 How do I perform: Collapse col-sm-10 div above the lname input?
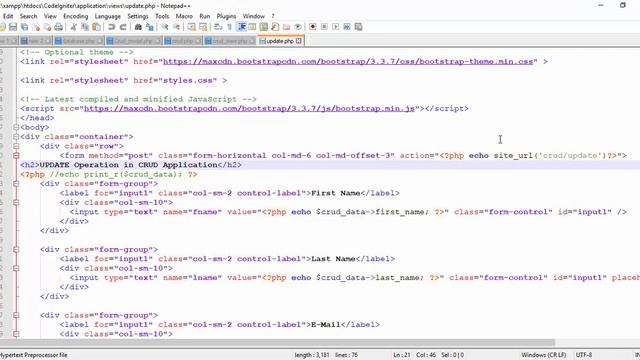click(x=16, y=268)
